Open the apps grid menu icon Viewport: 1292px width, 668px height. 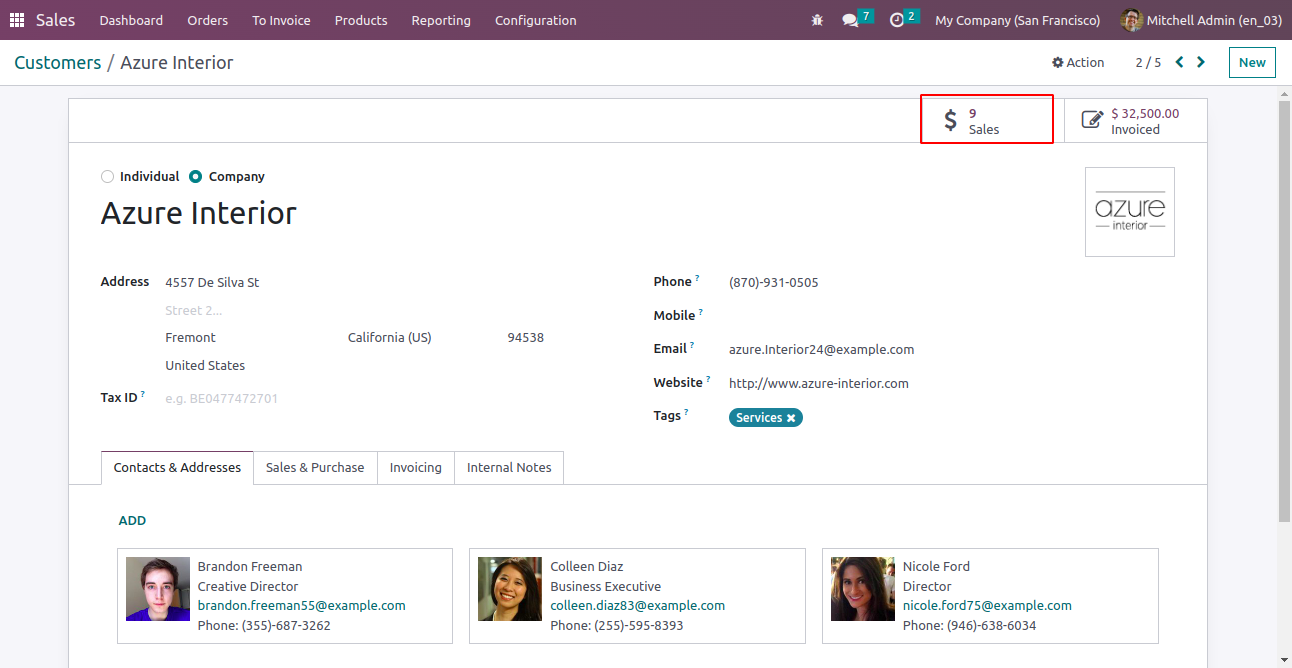[x=17, y=20]
